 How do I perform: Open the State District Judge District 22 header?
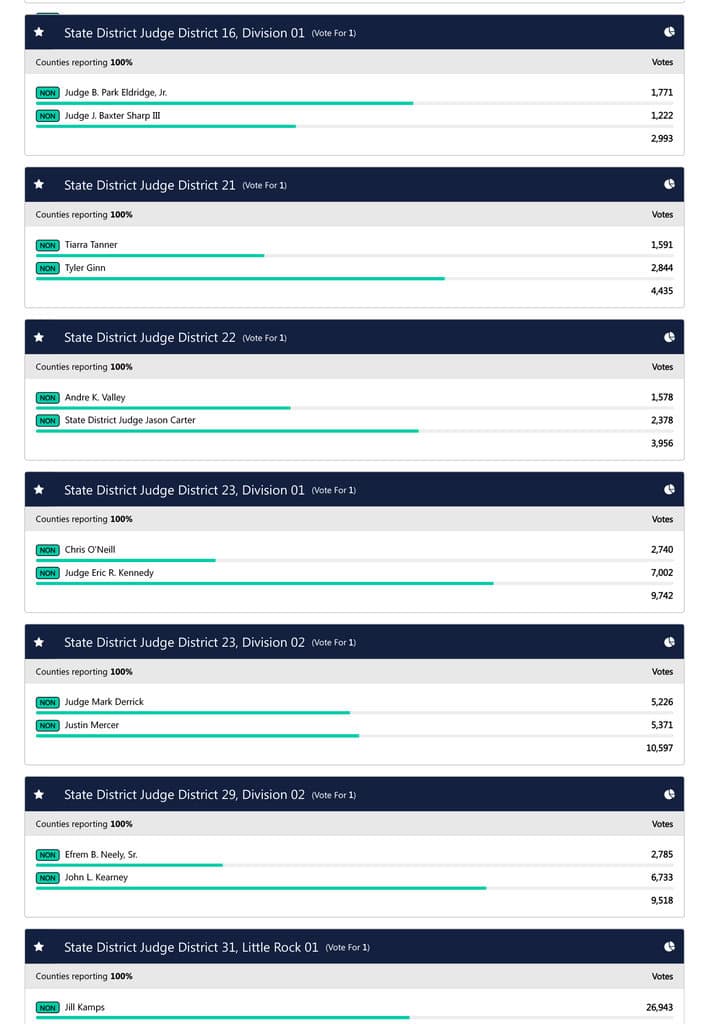click(x=150, y=337)
